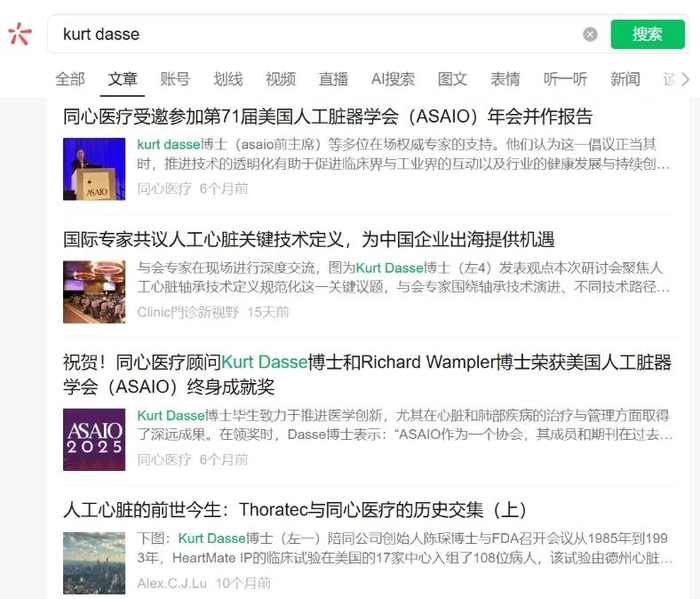Open article 同心医疗受邀参加第71届美国人工脏器学会

[x=328, y=116]
